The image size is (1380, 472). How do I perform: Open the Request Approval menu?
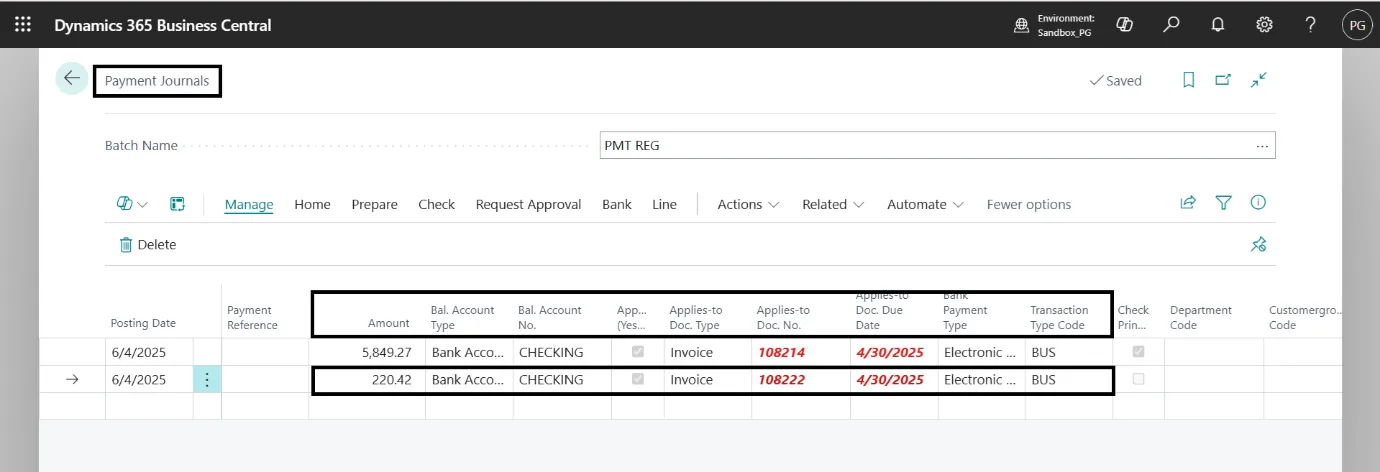pos(528,204)
